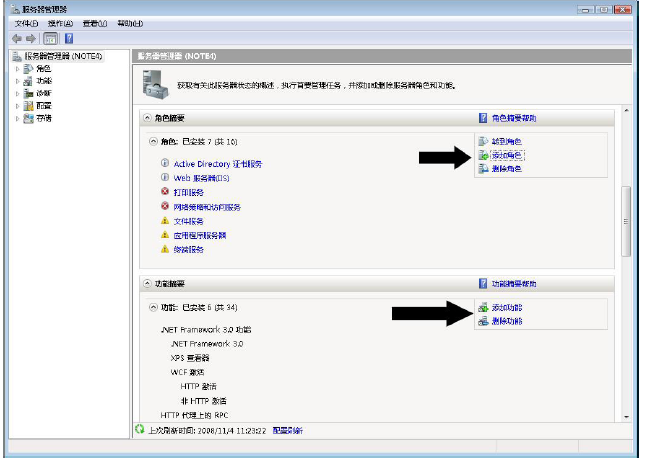This screenshot has width=653, height=468.
Task: Click the XPS 查看器 feature entry
Action: point(189,358)
